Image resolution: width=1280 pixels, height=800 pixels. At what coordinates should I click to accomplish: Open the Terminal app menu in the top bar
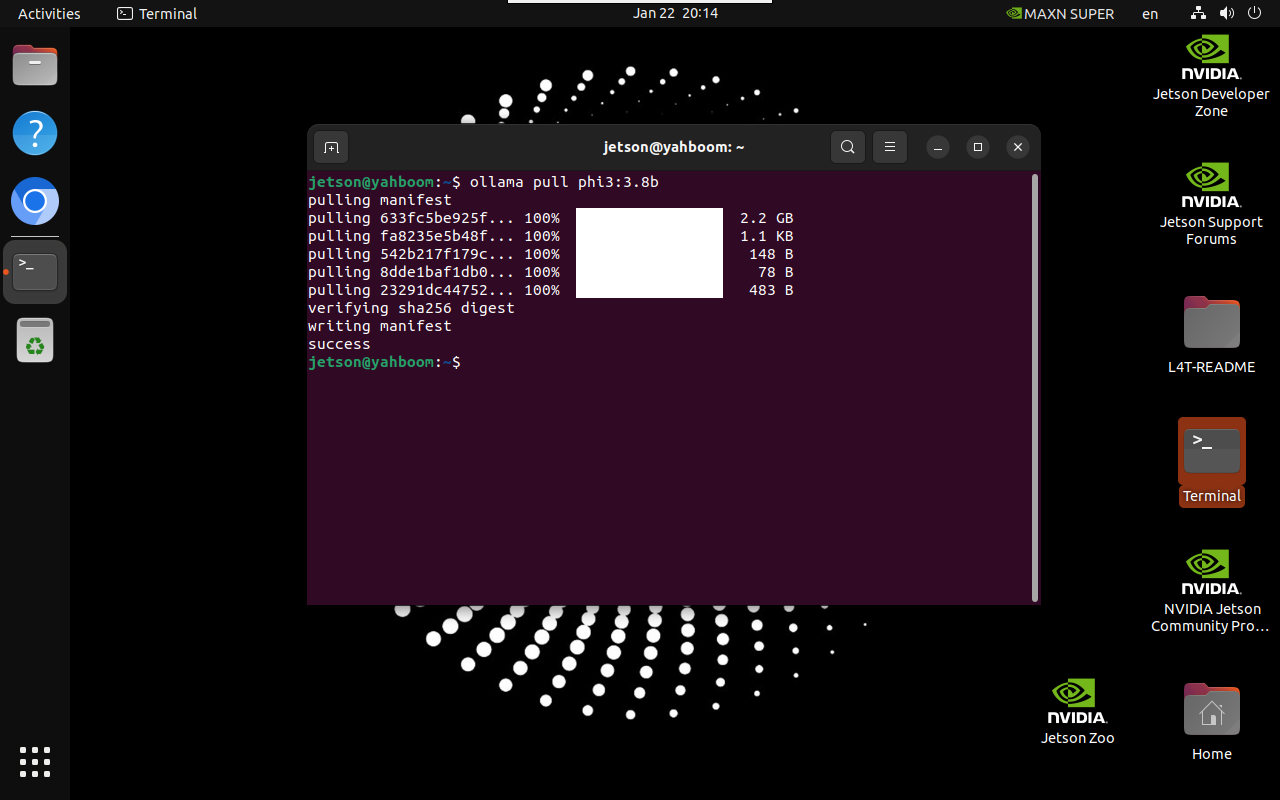157,13
